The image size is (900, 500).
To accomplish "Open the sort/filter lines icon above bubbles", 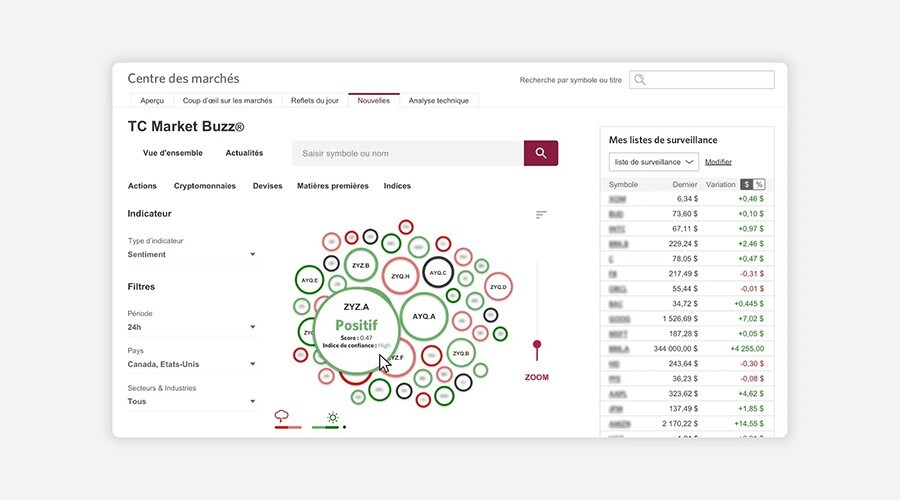I will [541, 215].
